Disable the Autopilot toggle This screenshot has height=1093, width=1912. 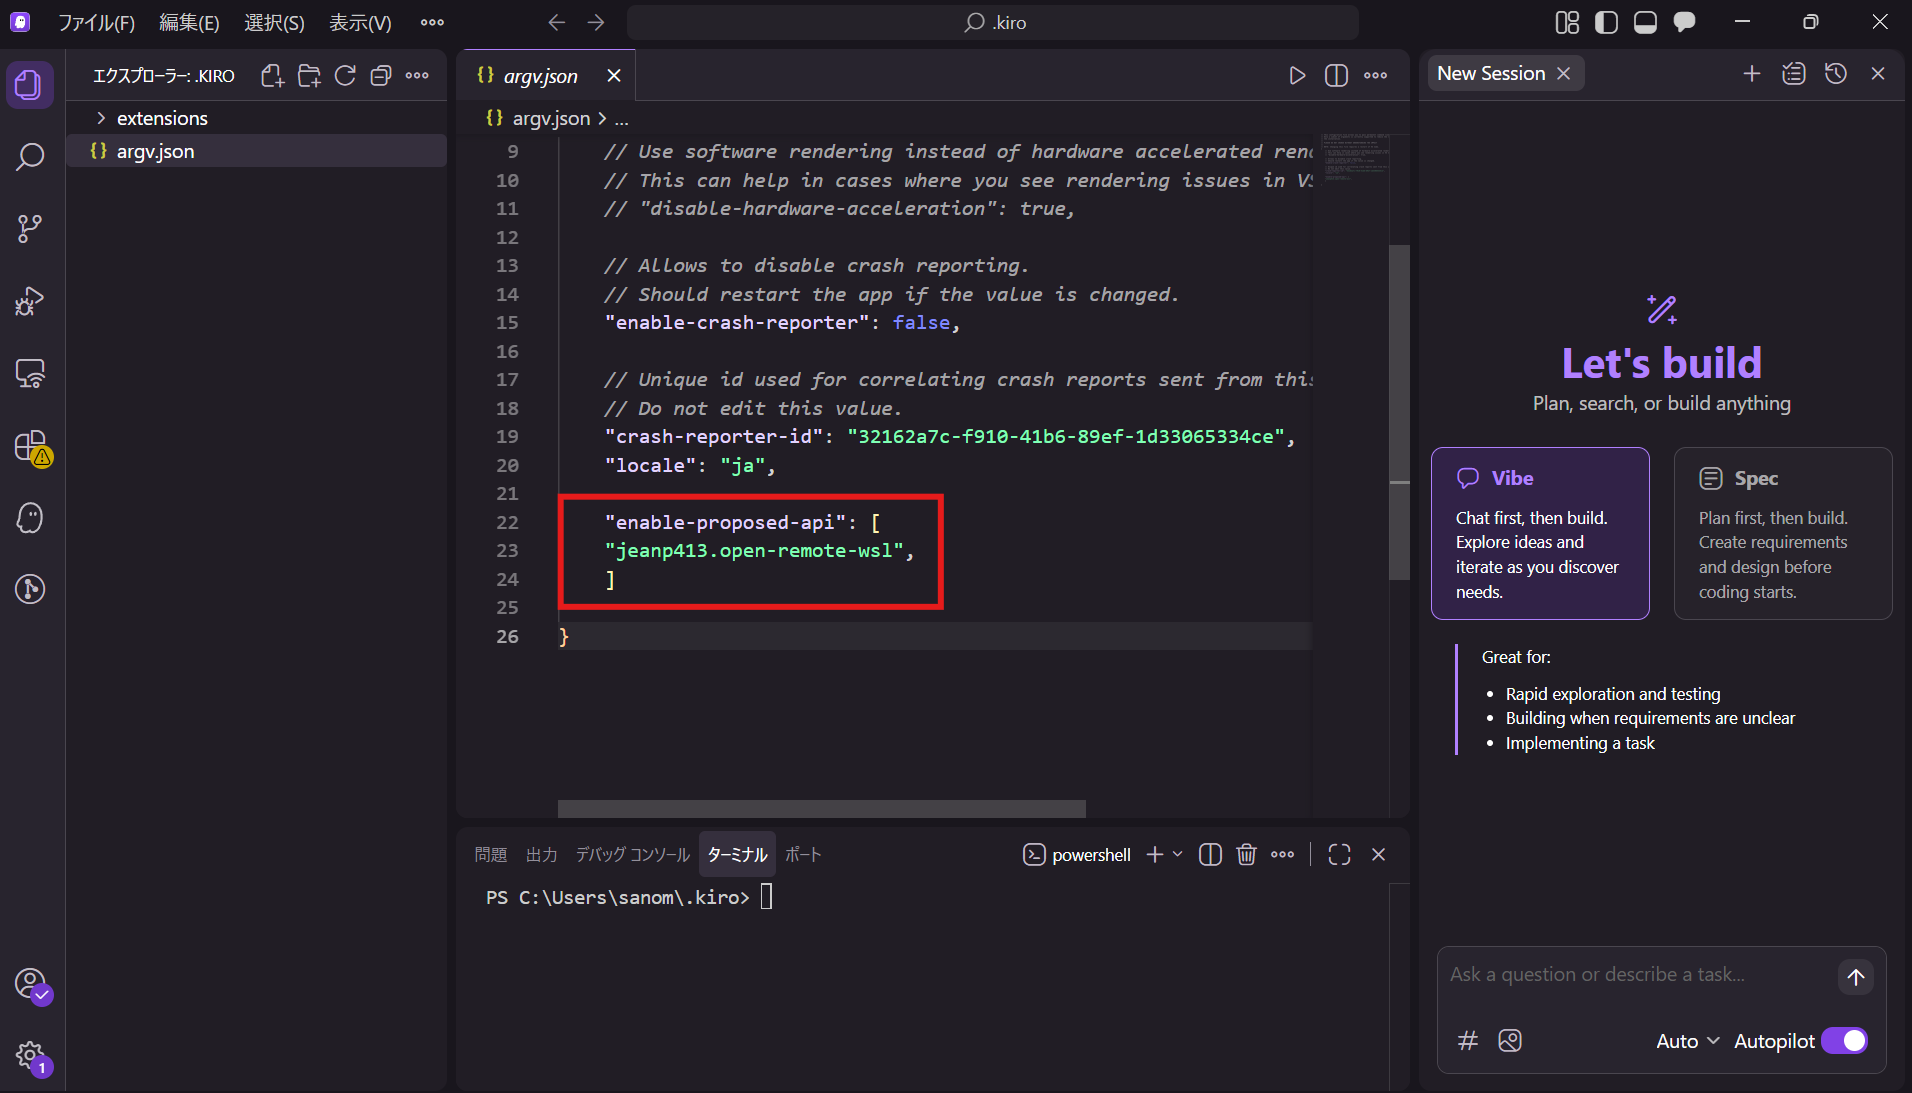tap(1845, 1041)
